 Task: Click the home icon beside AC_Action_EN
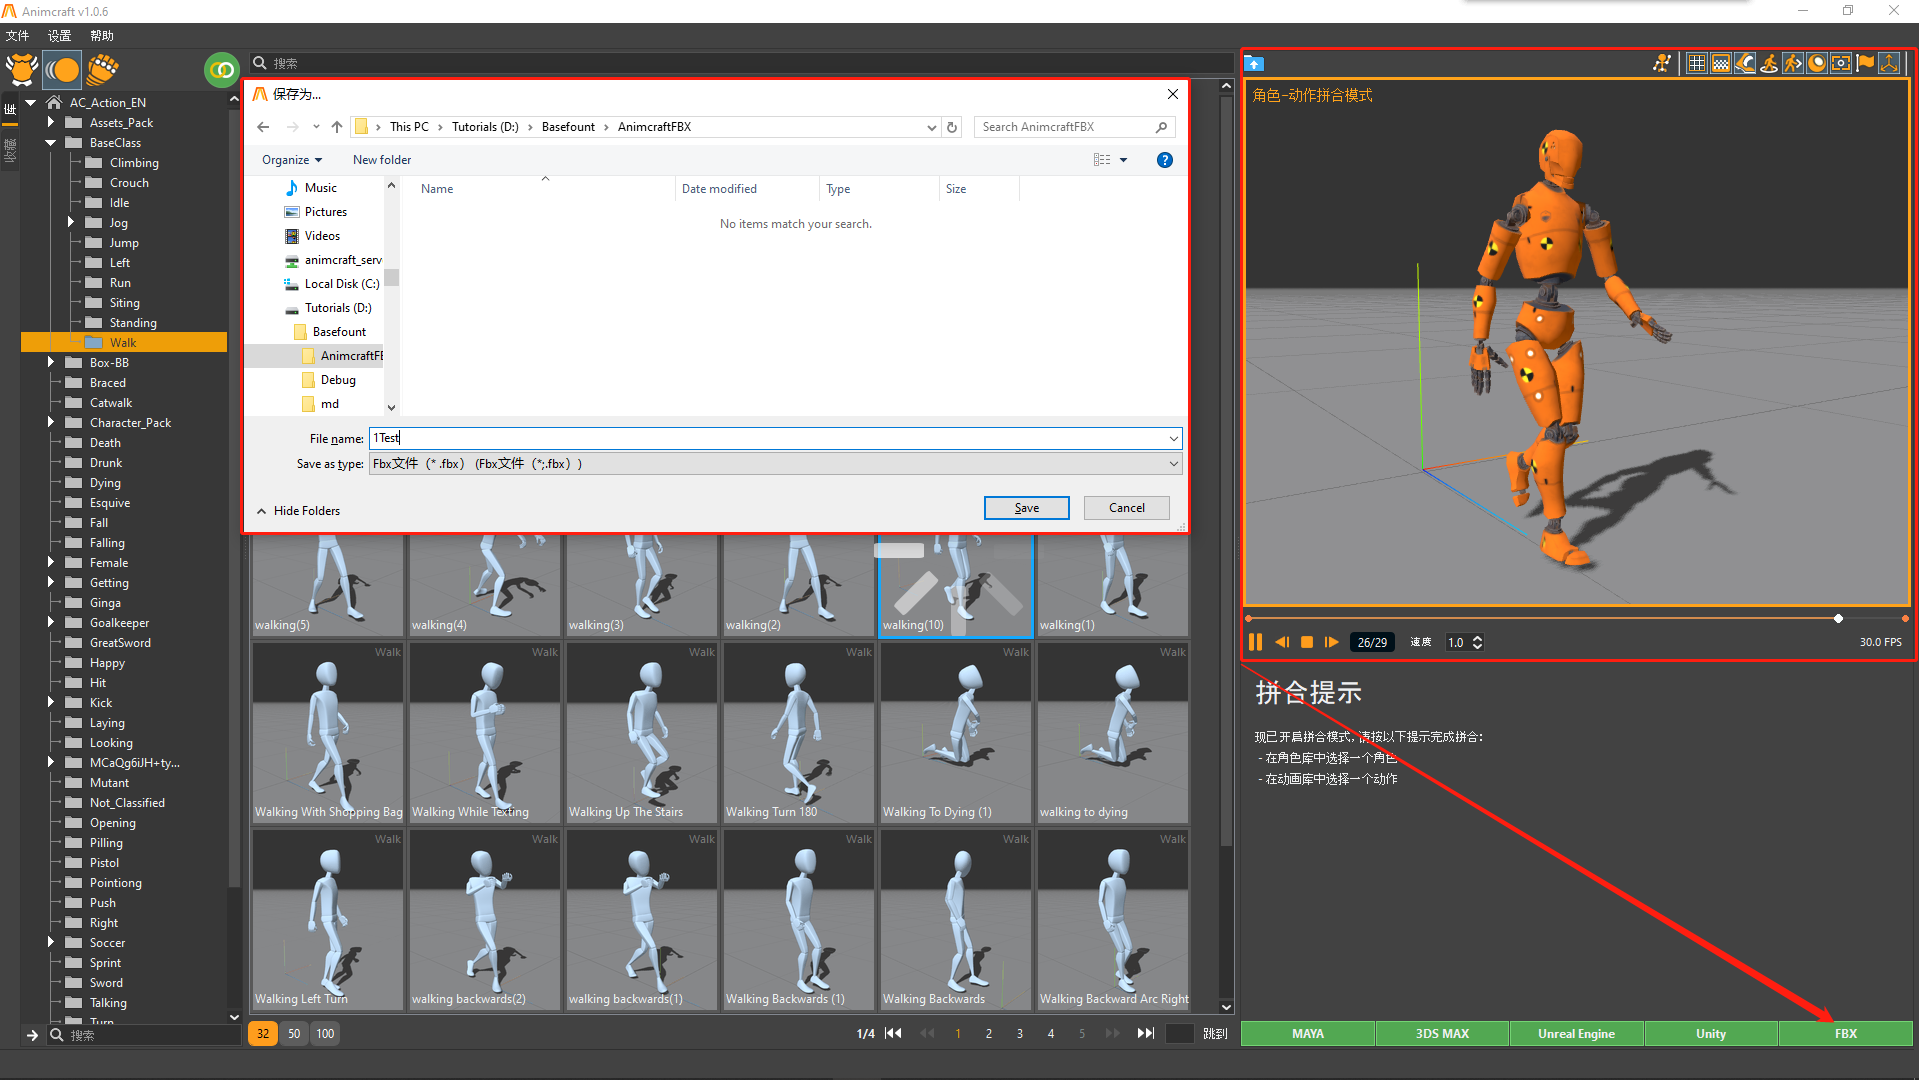(x=54, y=102)
